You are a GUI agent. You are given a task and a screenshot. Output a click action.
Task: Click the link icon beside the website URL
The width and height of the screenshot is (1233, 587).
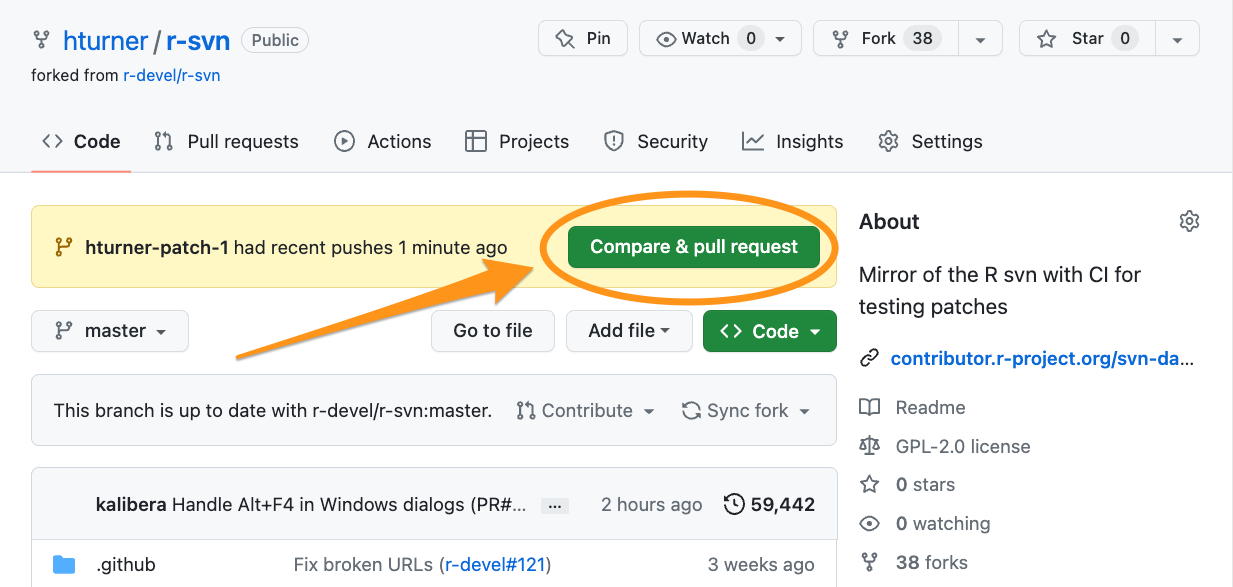point(869,358)
